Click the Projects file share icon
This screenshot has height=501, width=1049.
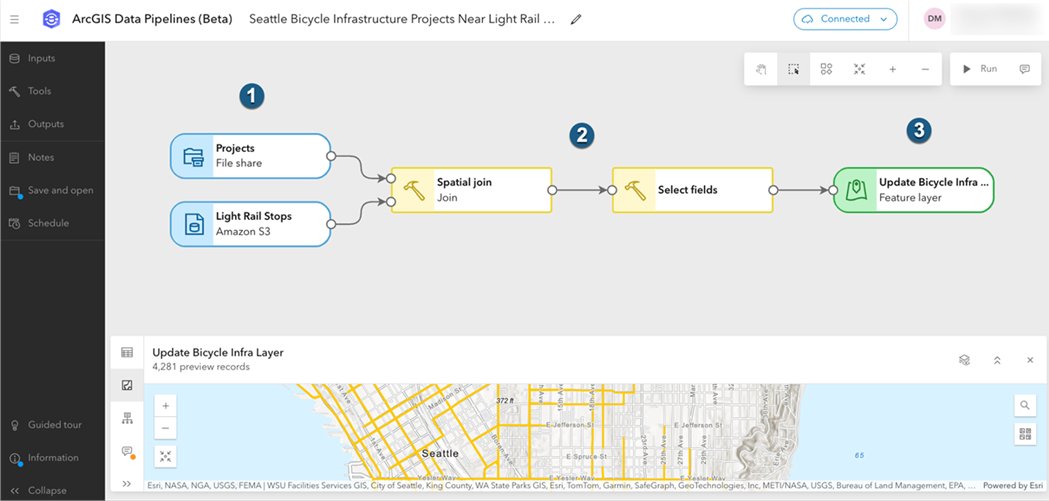193,157
